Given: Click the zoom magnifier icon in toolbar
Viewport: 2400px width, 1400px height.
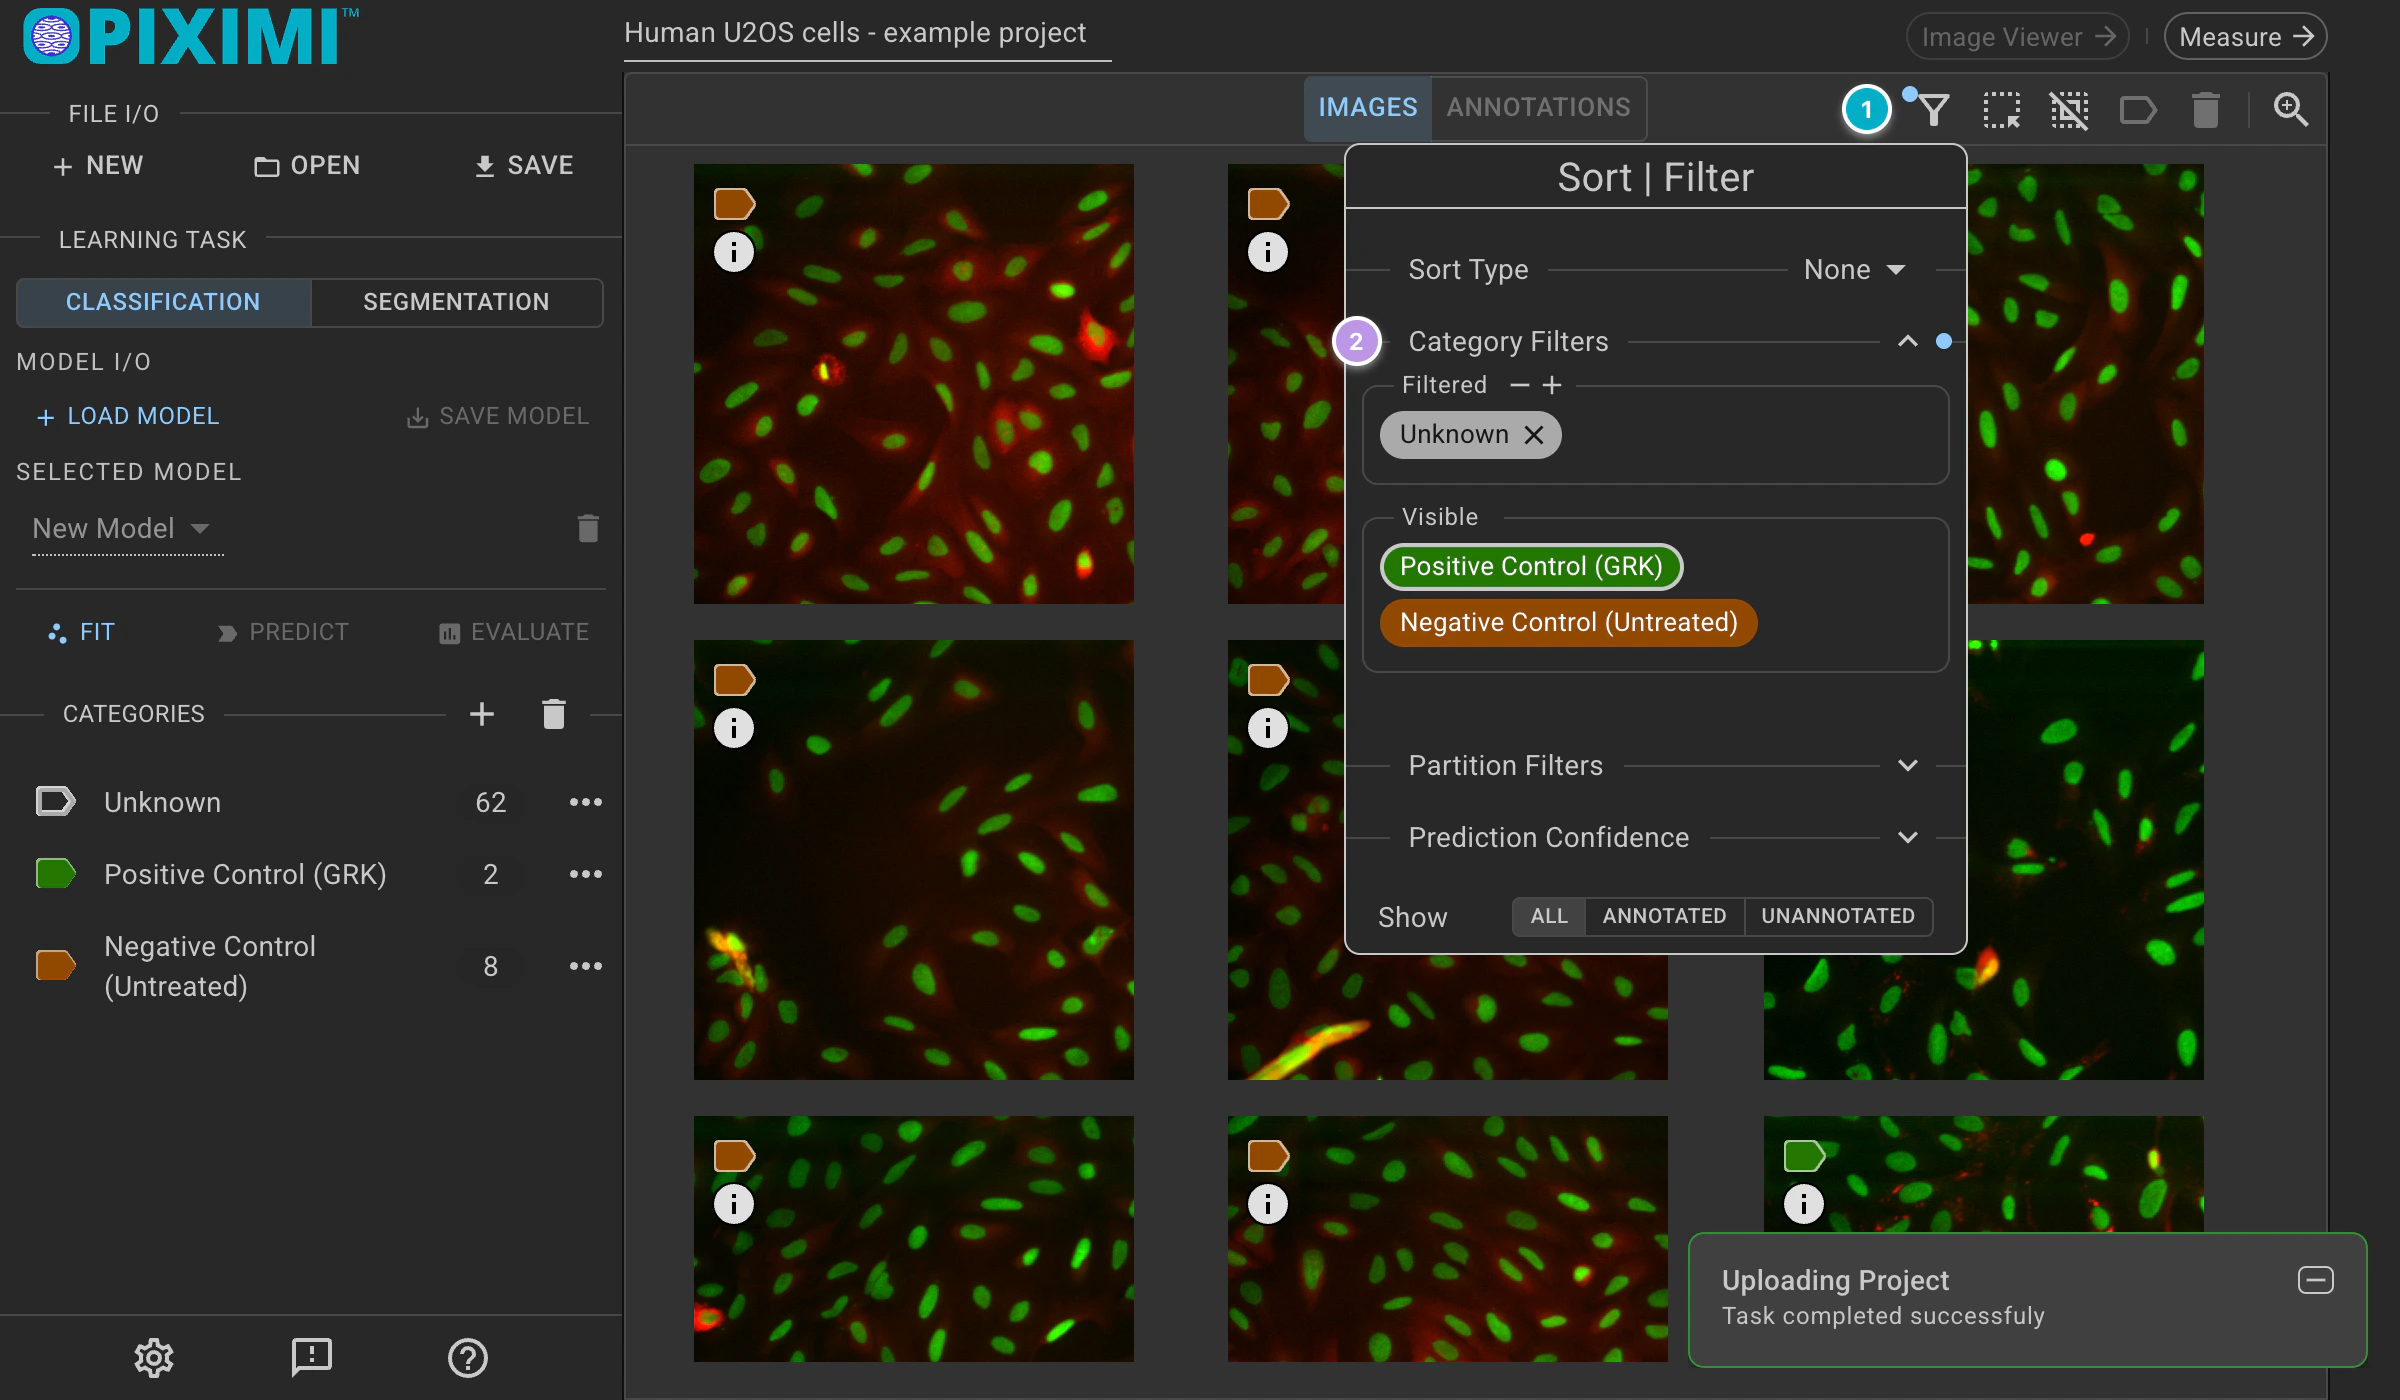Looking at the screenshot, I should pyautogui.click(x=2291, y=109).
